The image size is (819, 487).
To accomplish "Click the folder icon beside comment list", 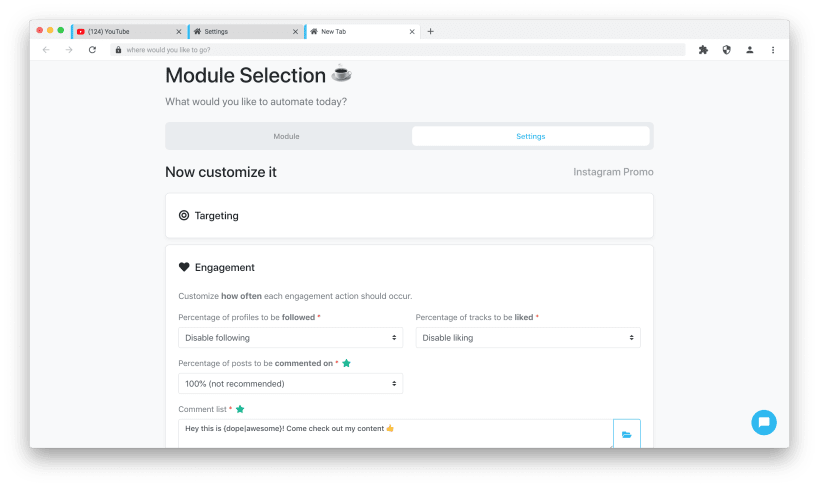I will tap(626, 434).
